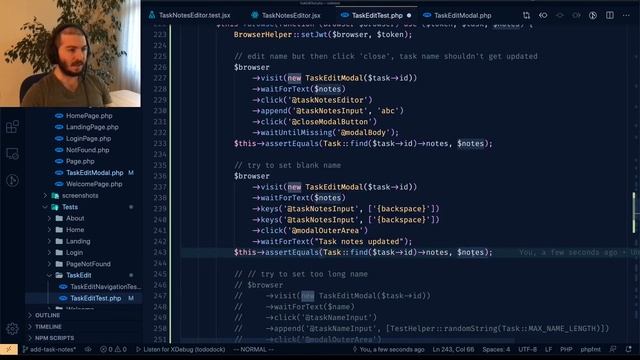Click Ln 243, Col 66 cursor position

click(x=453, y=349)
